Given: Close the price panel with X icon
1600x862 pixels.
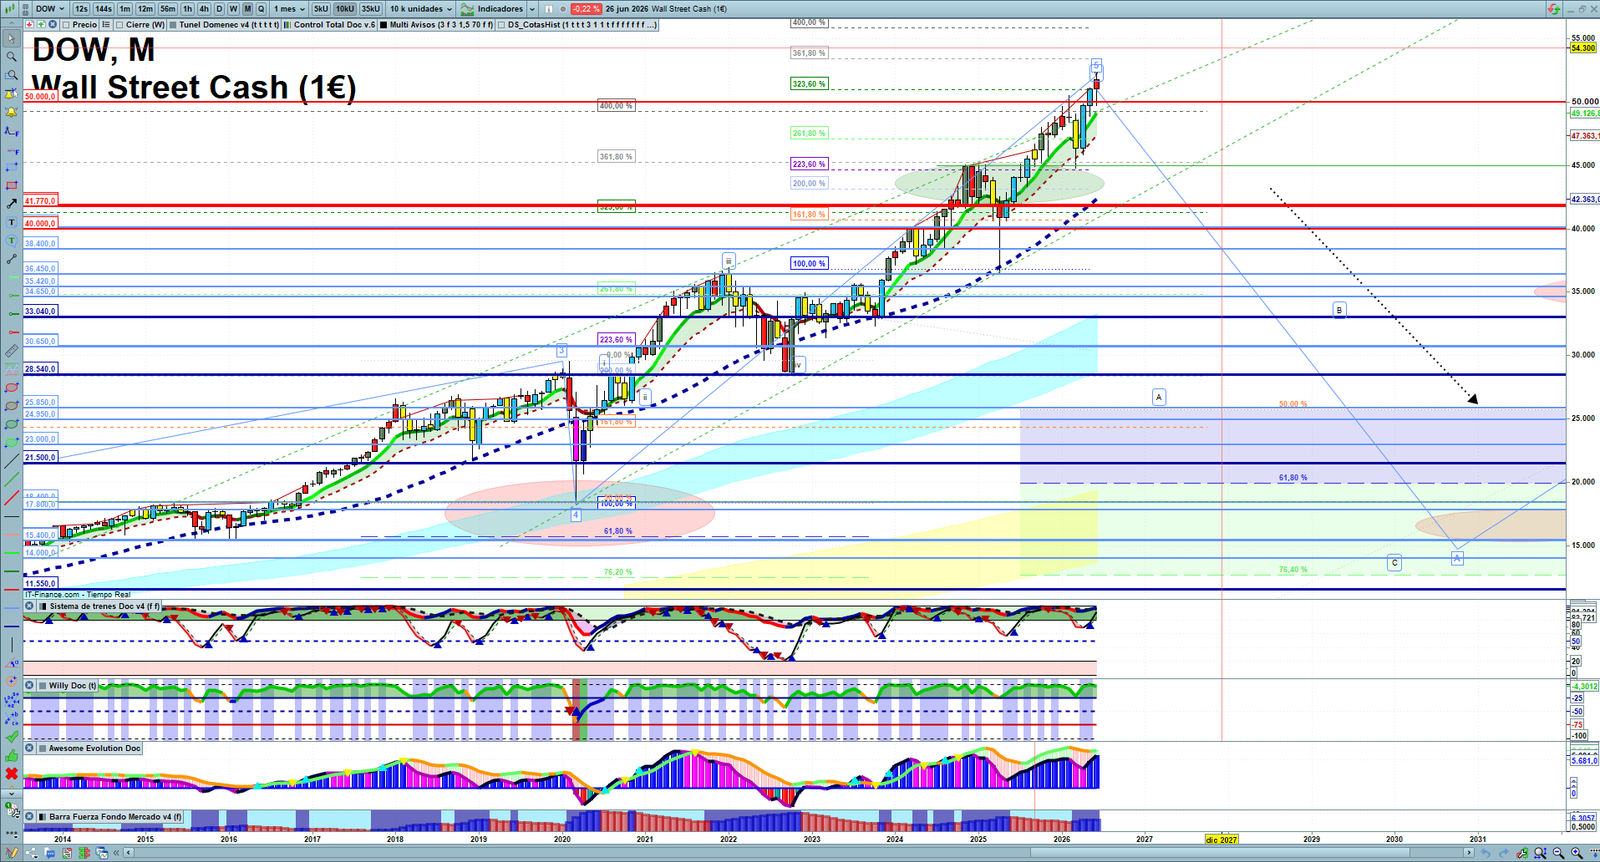Looking at the screenshot, I should 52,24.
